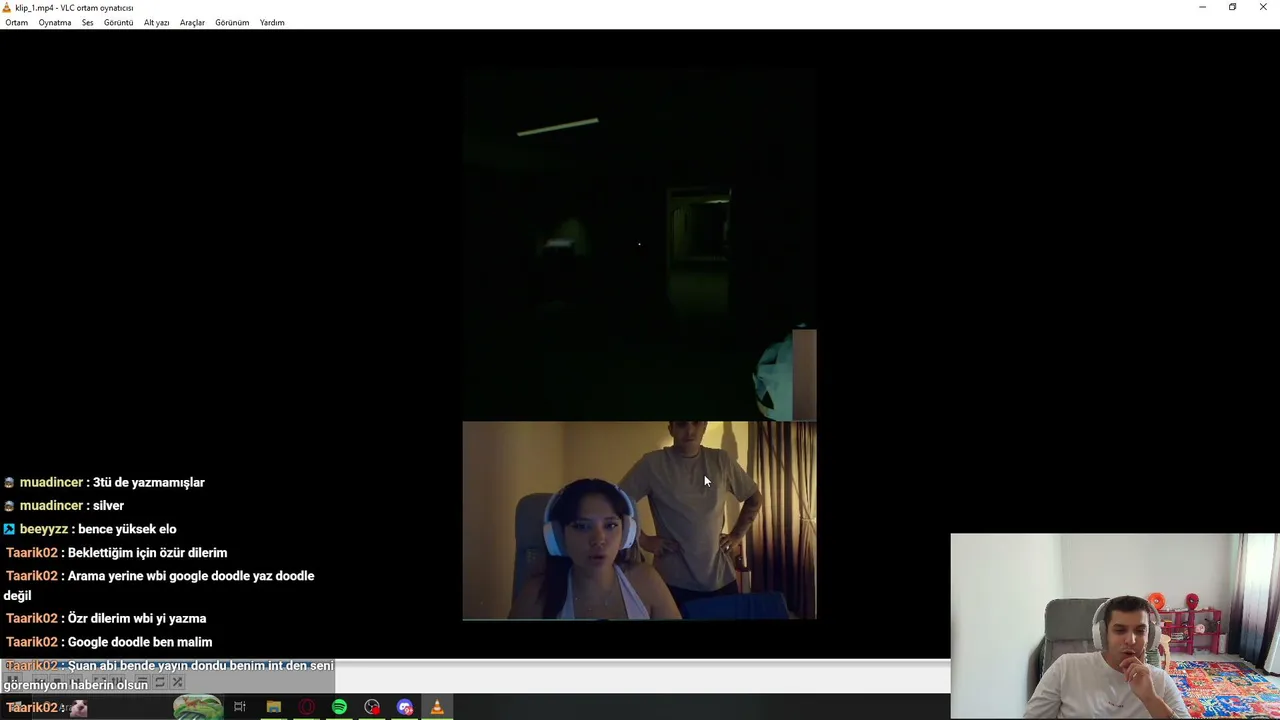
Task: Click chat message "3tü de yazmamışlar"
Action: [x=148, y=482]
